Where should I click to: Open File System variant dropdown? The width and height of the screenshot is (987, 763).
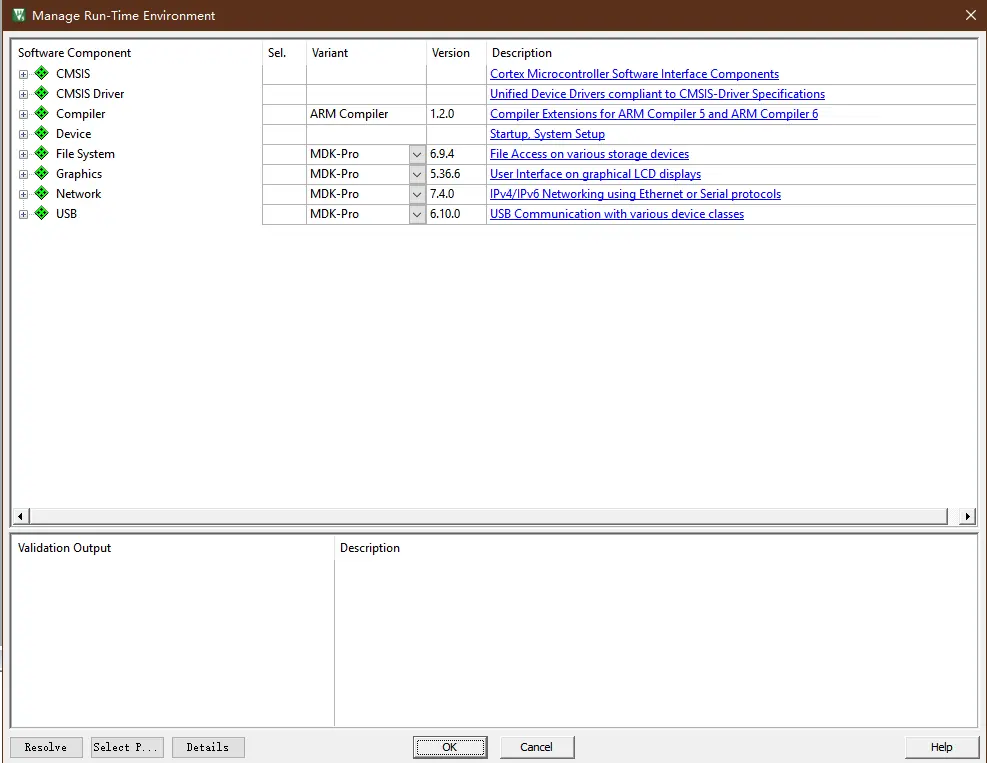coord(417,154)
